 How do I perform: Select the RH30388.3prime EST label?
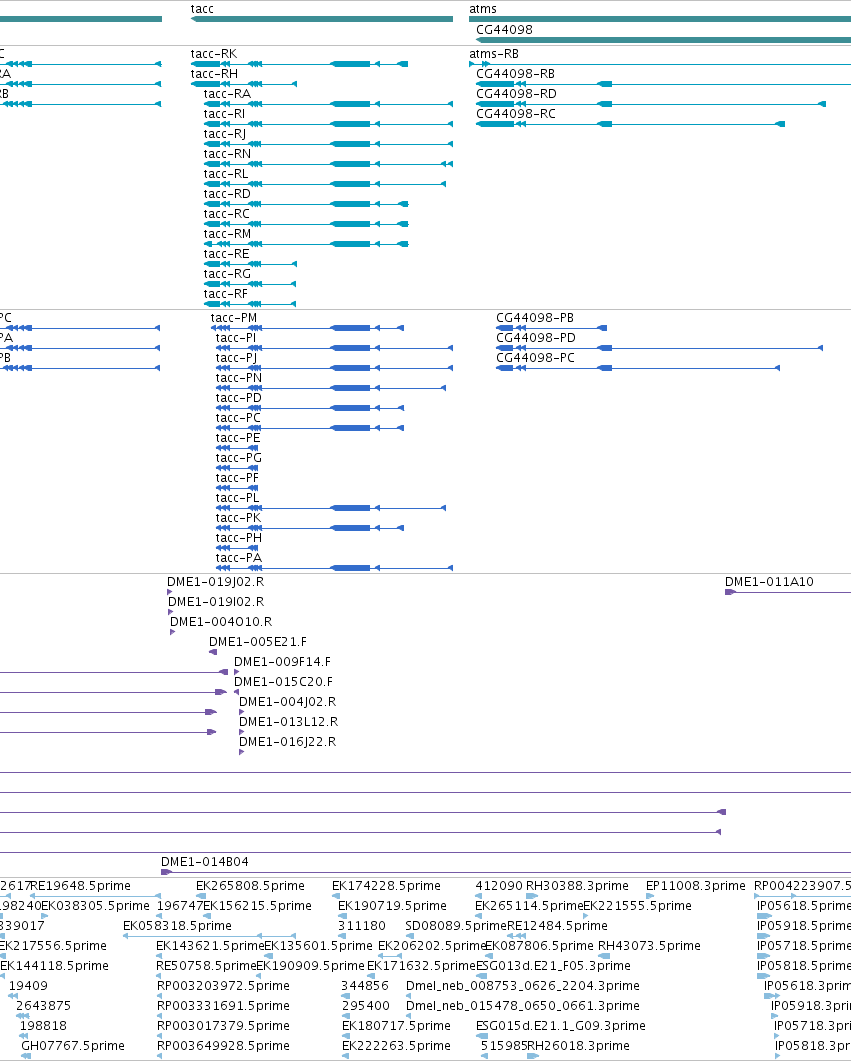point(578,885)
